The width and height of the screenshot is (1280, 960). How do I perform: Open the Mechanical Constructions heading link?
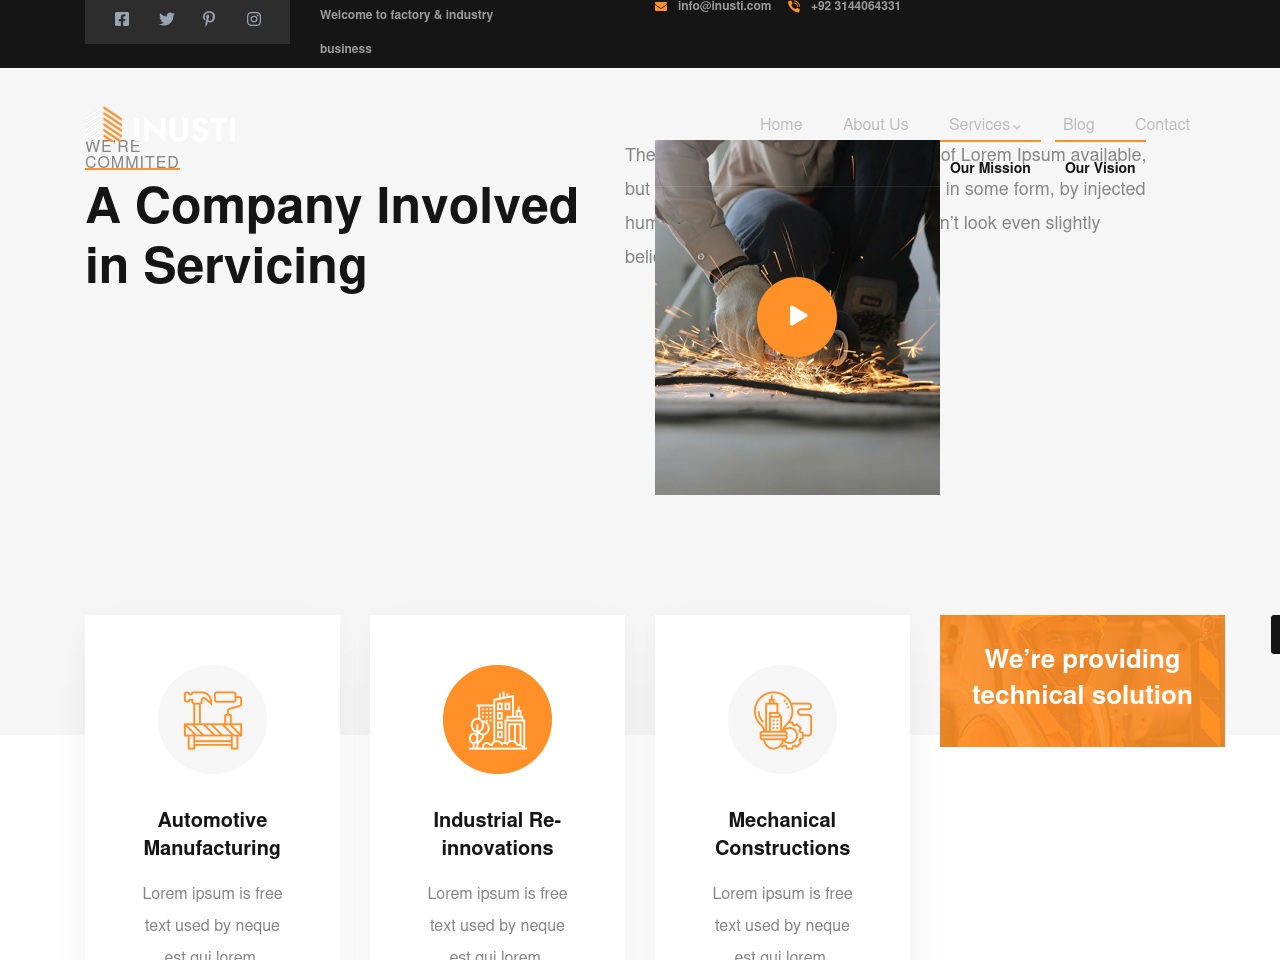(782, 834)
